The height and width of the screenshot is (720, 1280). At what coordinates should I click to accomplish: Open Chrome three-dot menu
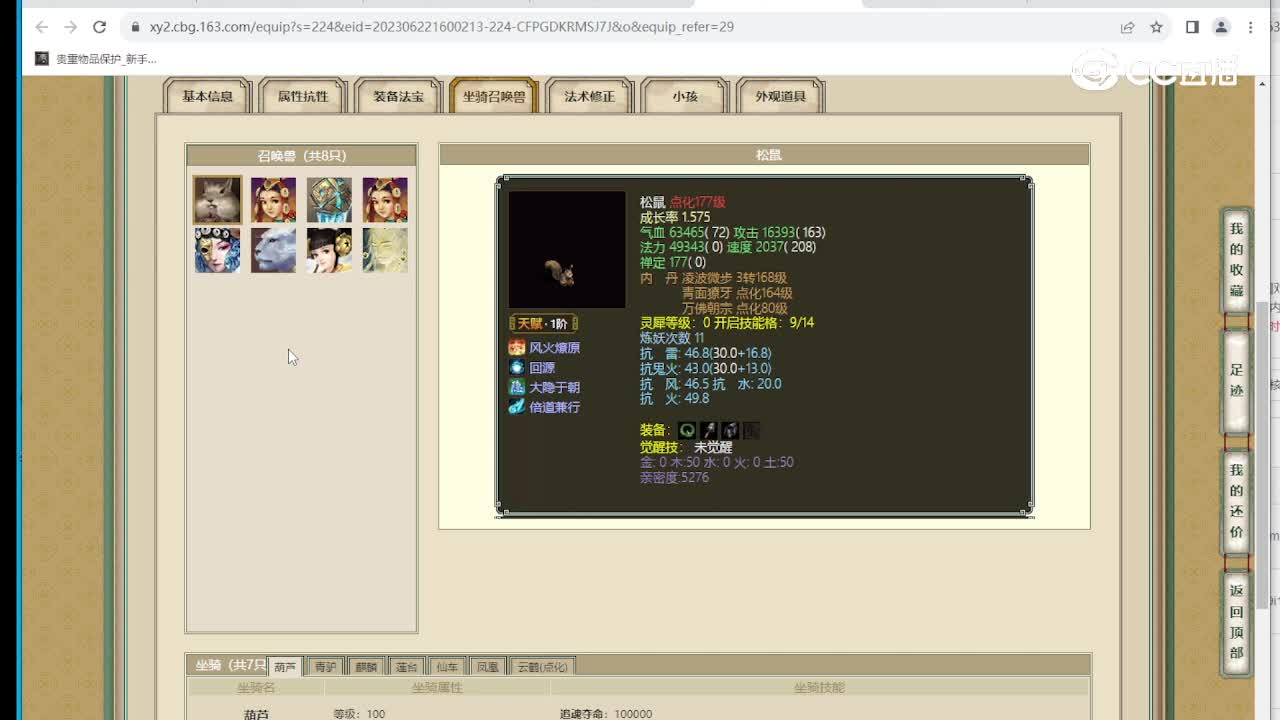(1251, 27)
